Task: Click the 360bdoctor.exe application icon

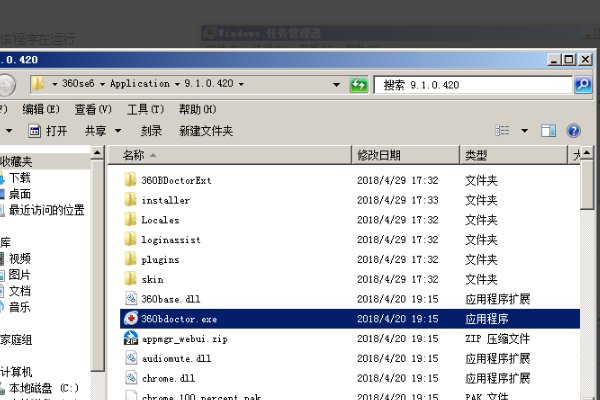Action: point(131,318)
